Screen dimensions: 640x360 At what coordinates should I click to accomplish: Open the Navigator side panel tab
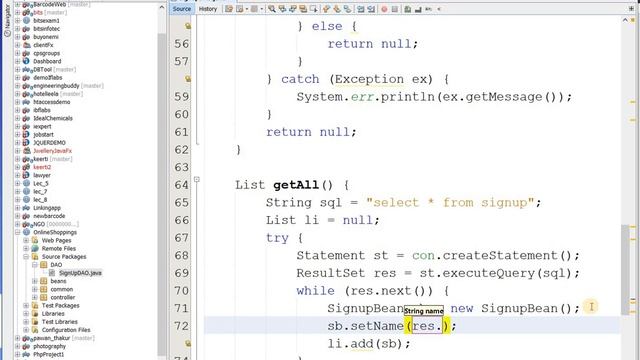(x=7, y=20)
